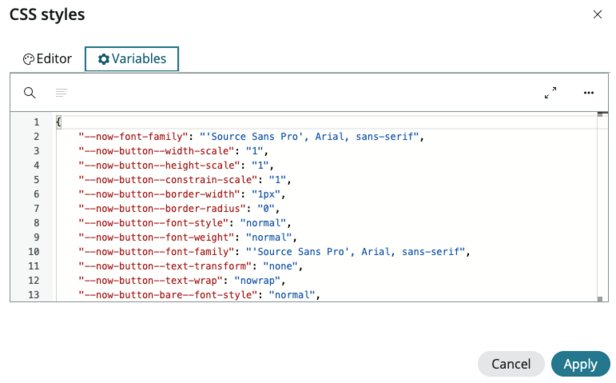Click the "none" text-transform value
The height and width of the screenshot is (383, 616).
point(280,266)
